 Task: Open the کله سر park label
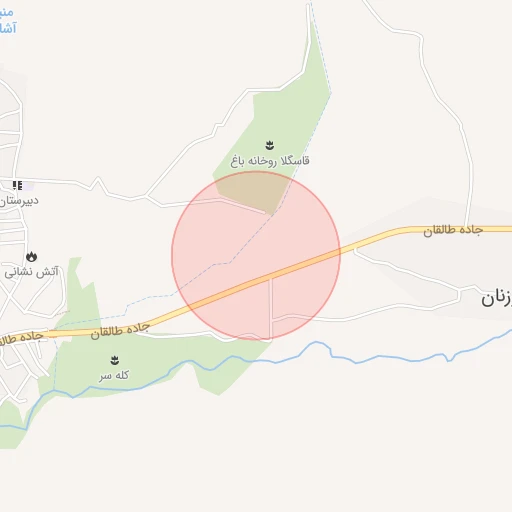pos(114,376)
